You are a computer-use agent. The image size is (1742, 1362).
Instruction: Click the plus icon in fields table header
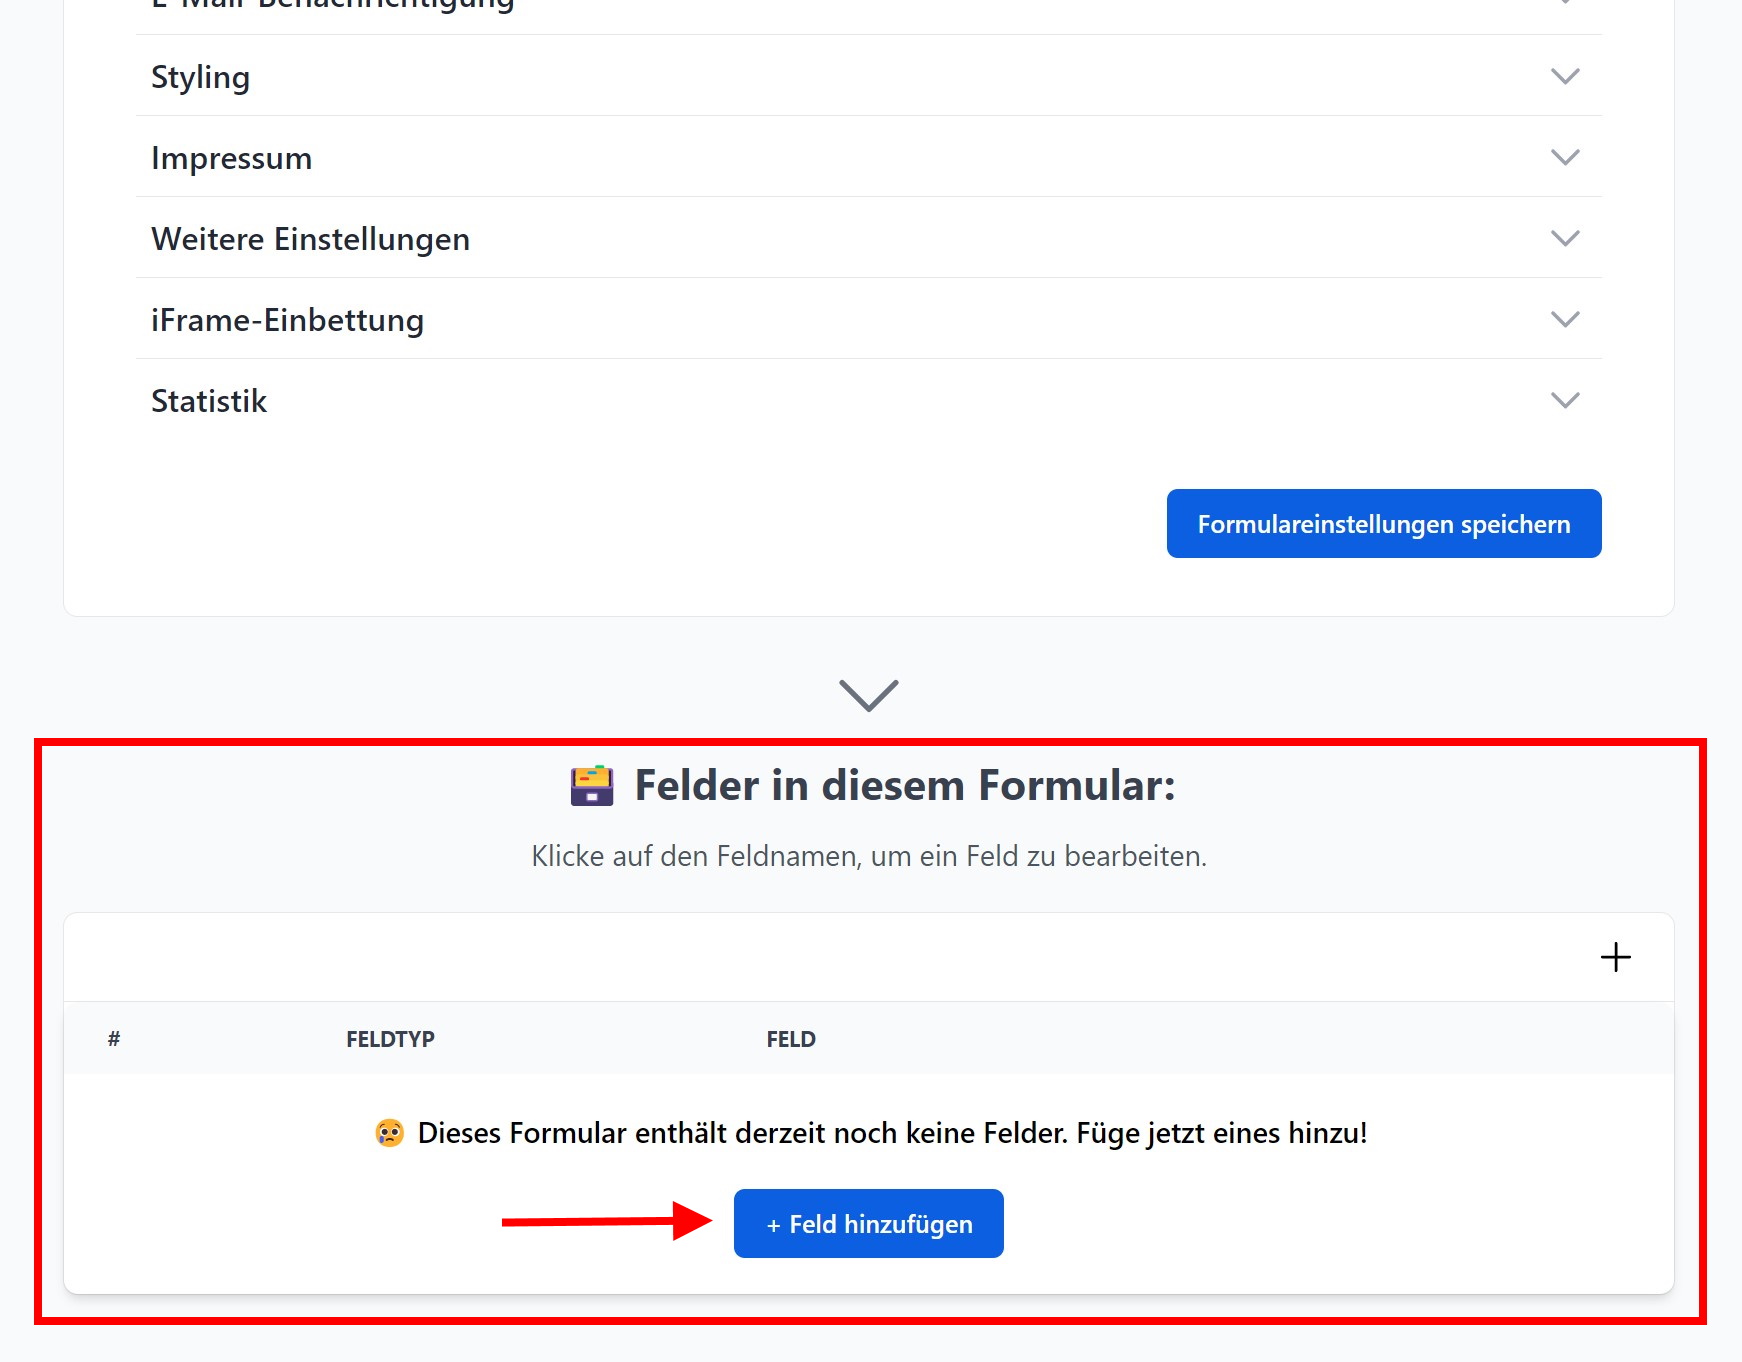[1615, 957]
